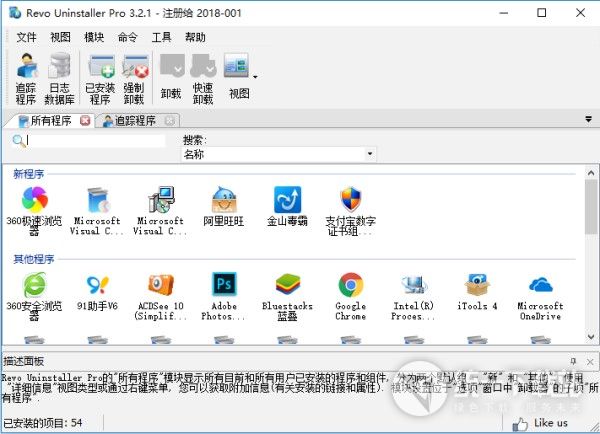Viewport: 600px width, 434px height.
Task: Click the 视图 view toolbar icon
Action: (236, 77)
